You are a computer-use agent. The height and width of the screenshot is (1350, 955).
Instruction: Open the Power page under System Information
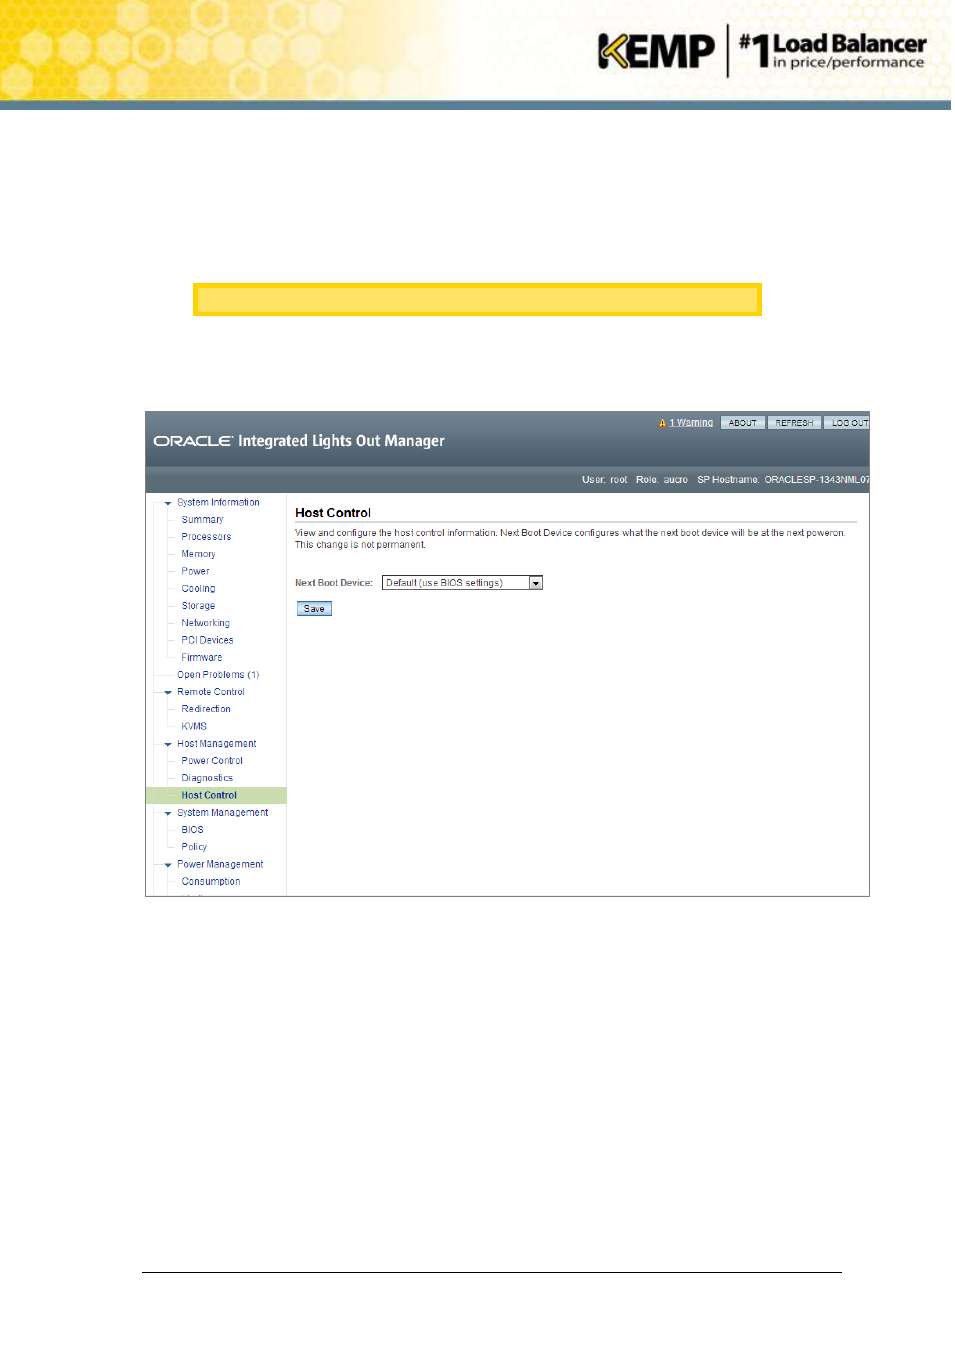click(195, 572)
